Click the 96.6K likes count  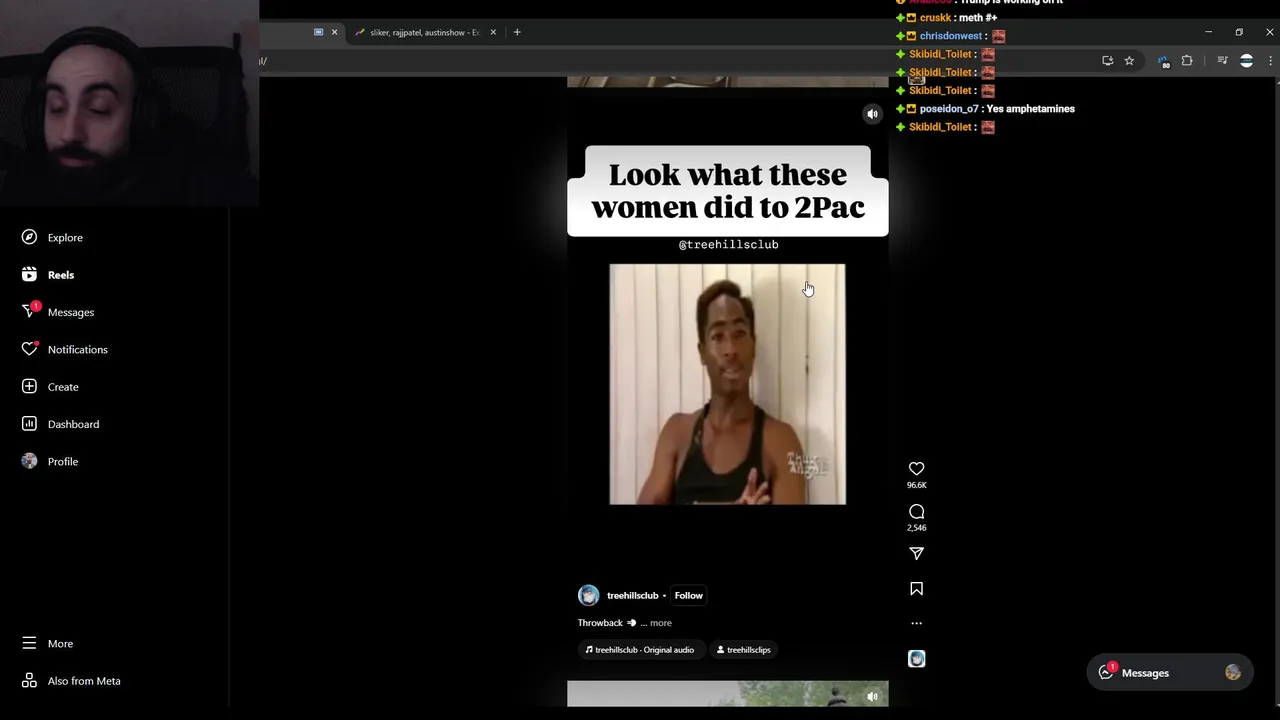(916, 485)
